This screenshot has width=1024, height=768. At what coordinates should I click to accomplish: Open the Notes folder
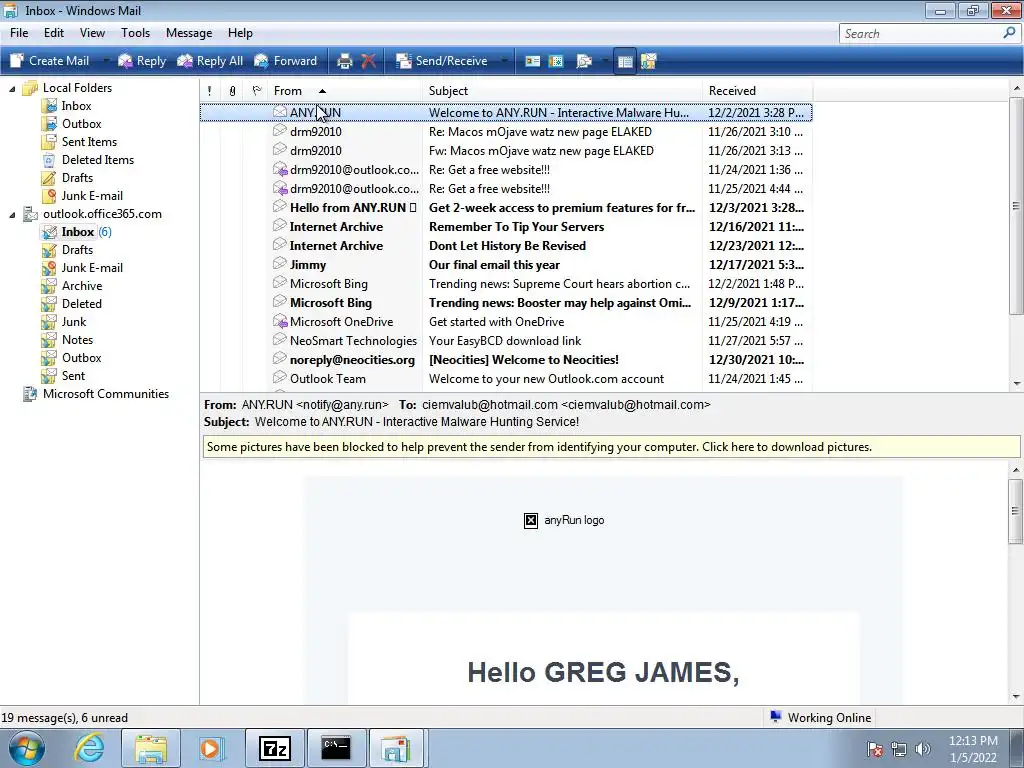pos(77,340)
